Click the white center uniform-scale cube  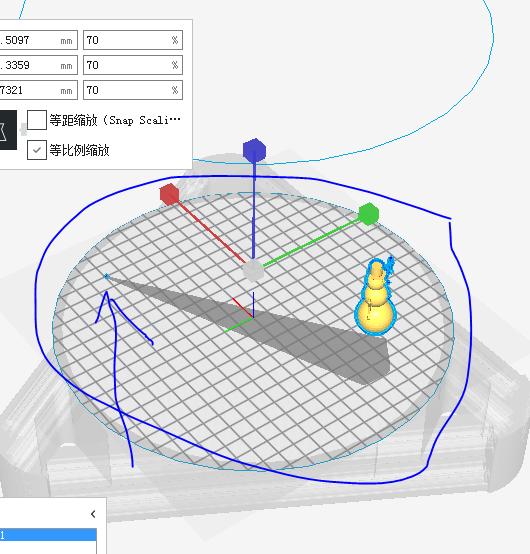click(x=253, y=271)
